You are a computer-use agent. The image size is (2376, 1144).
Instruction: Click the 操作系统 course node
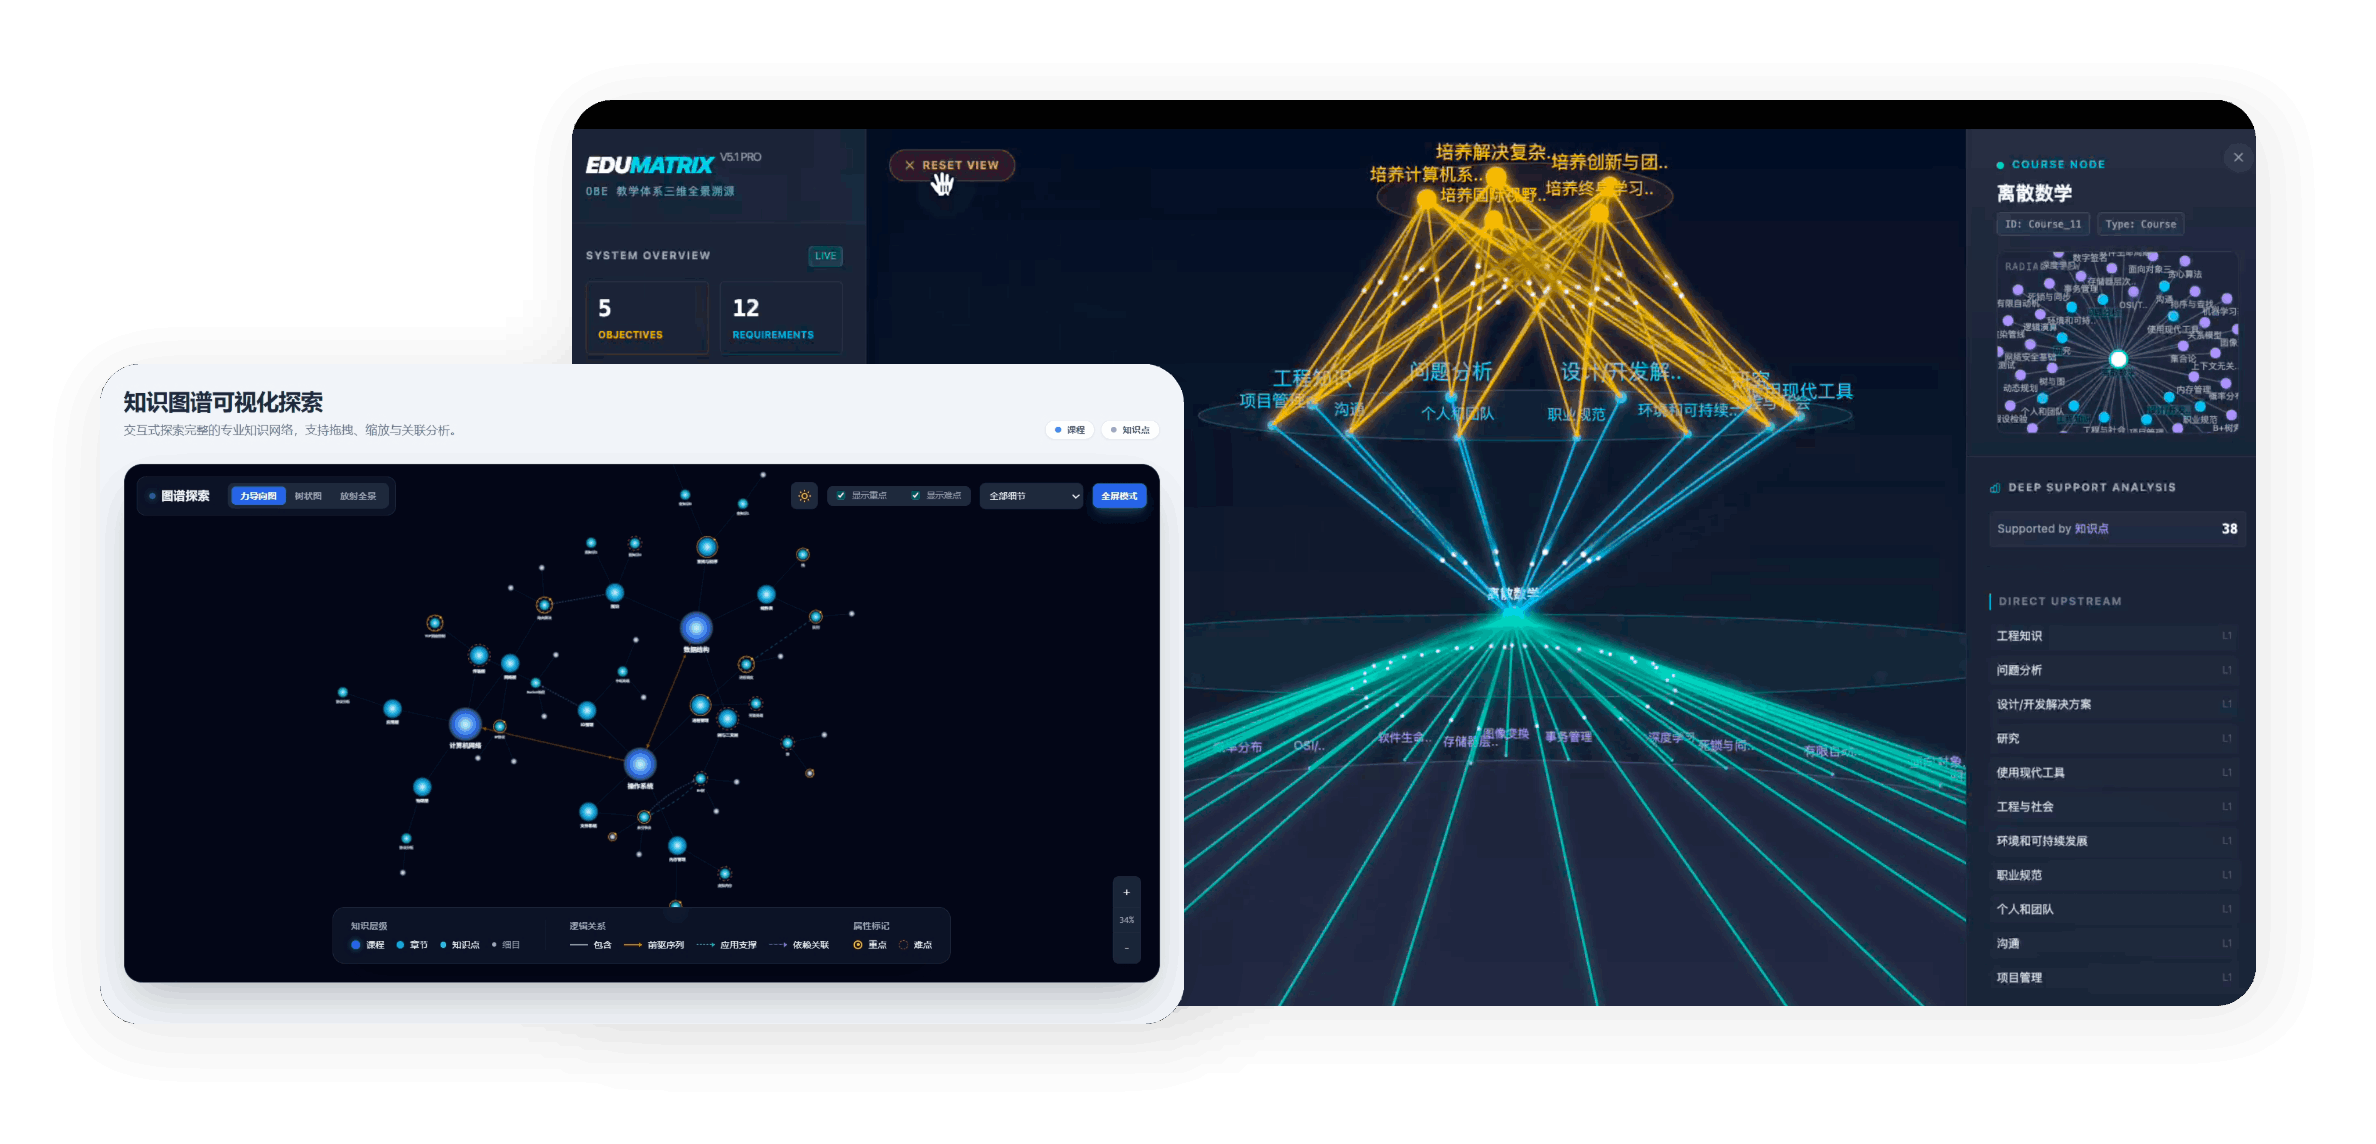click(640, 765)
